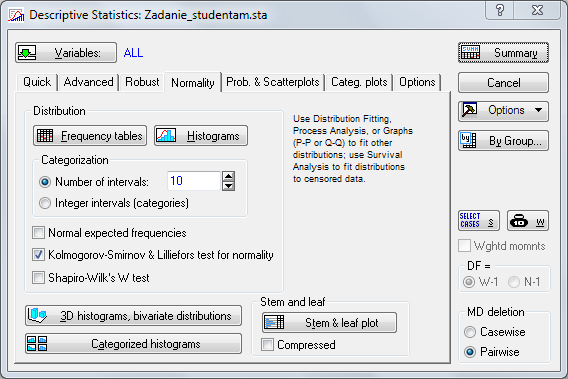Click the Summary button
This screenshot has height=379, width=568.
point(503,53)
